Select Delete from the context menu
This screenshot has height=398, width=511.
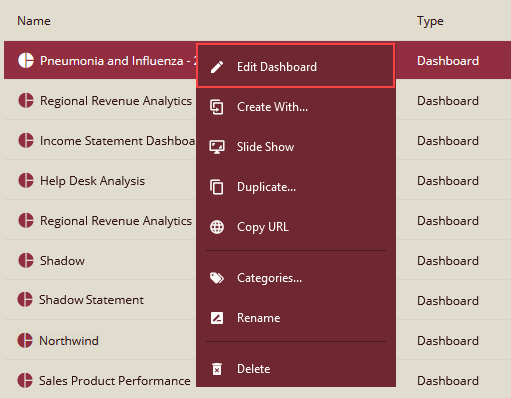[296, 369]
